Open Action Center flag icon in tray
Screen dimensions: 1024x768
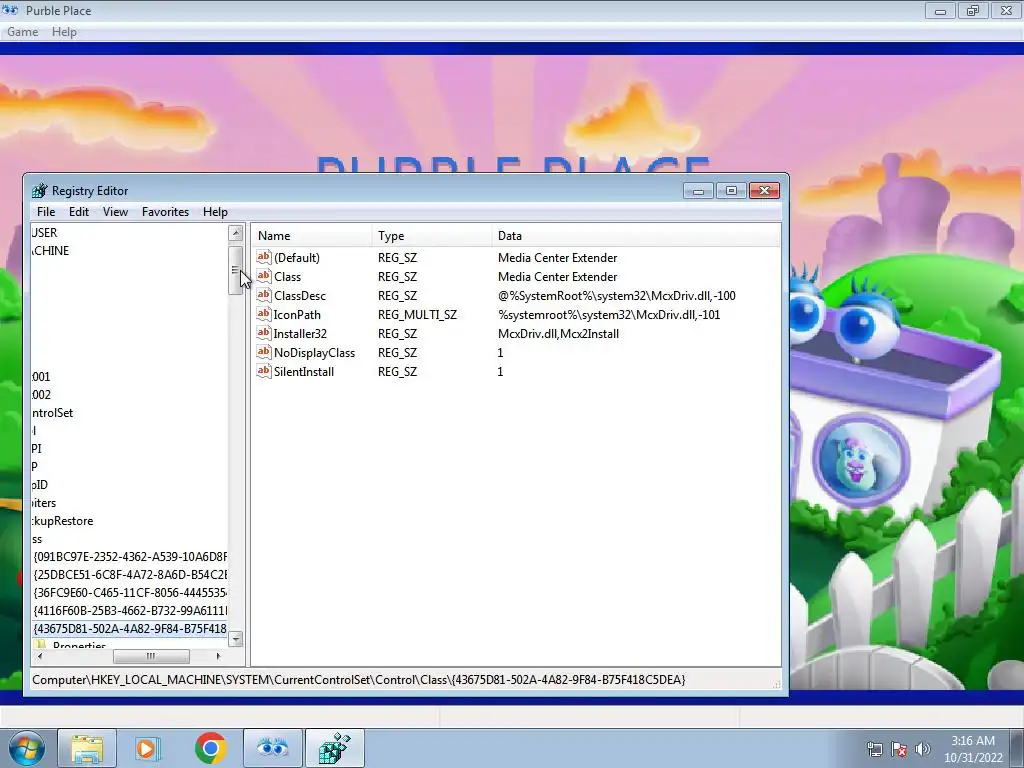click(x=899, y=749)
